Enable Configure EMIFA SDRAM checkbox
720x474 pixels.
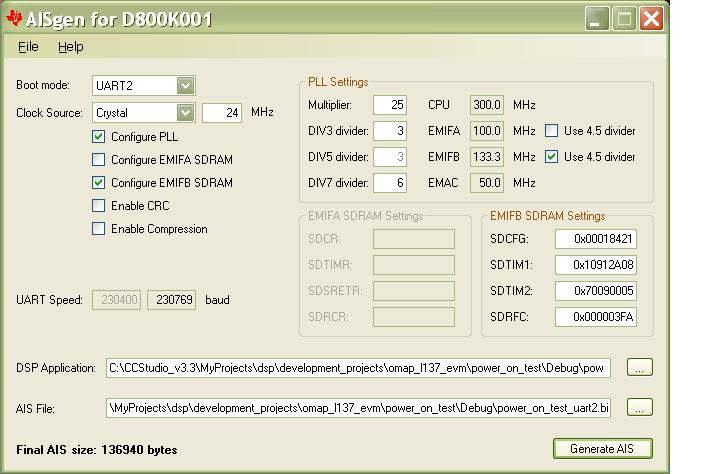(98, 160)
